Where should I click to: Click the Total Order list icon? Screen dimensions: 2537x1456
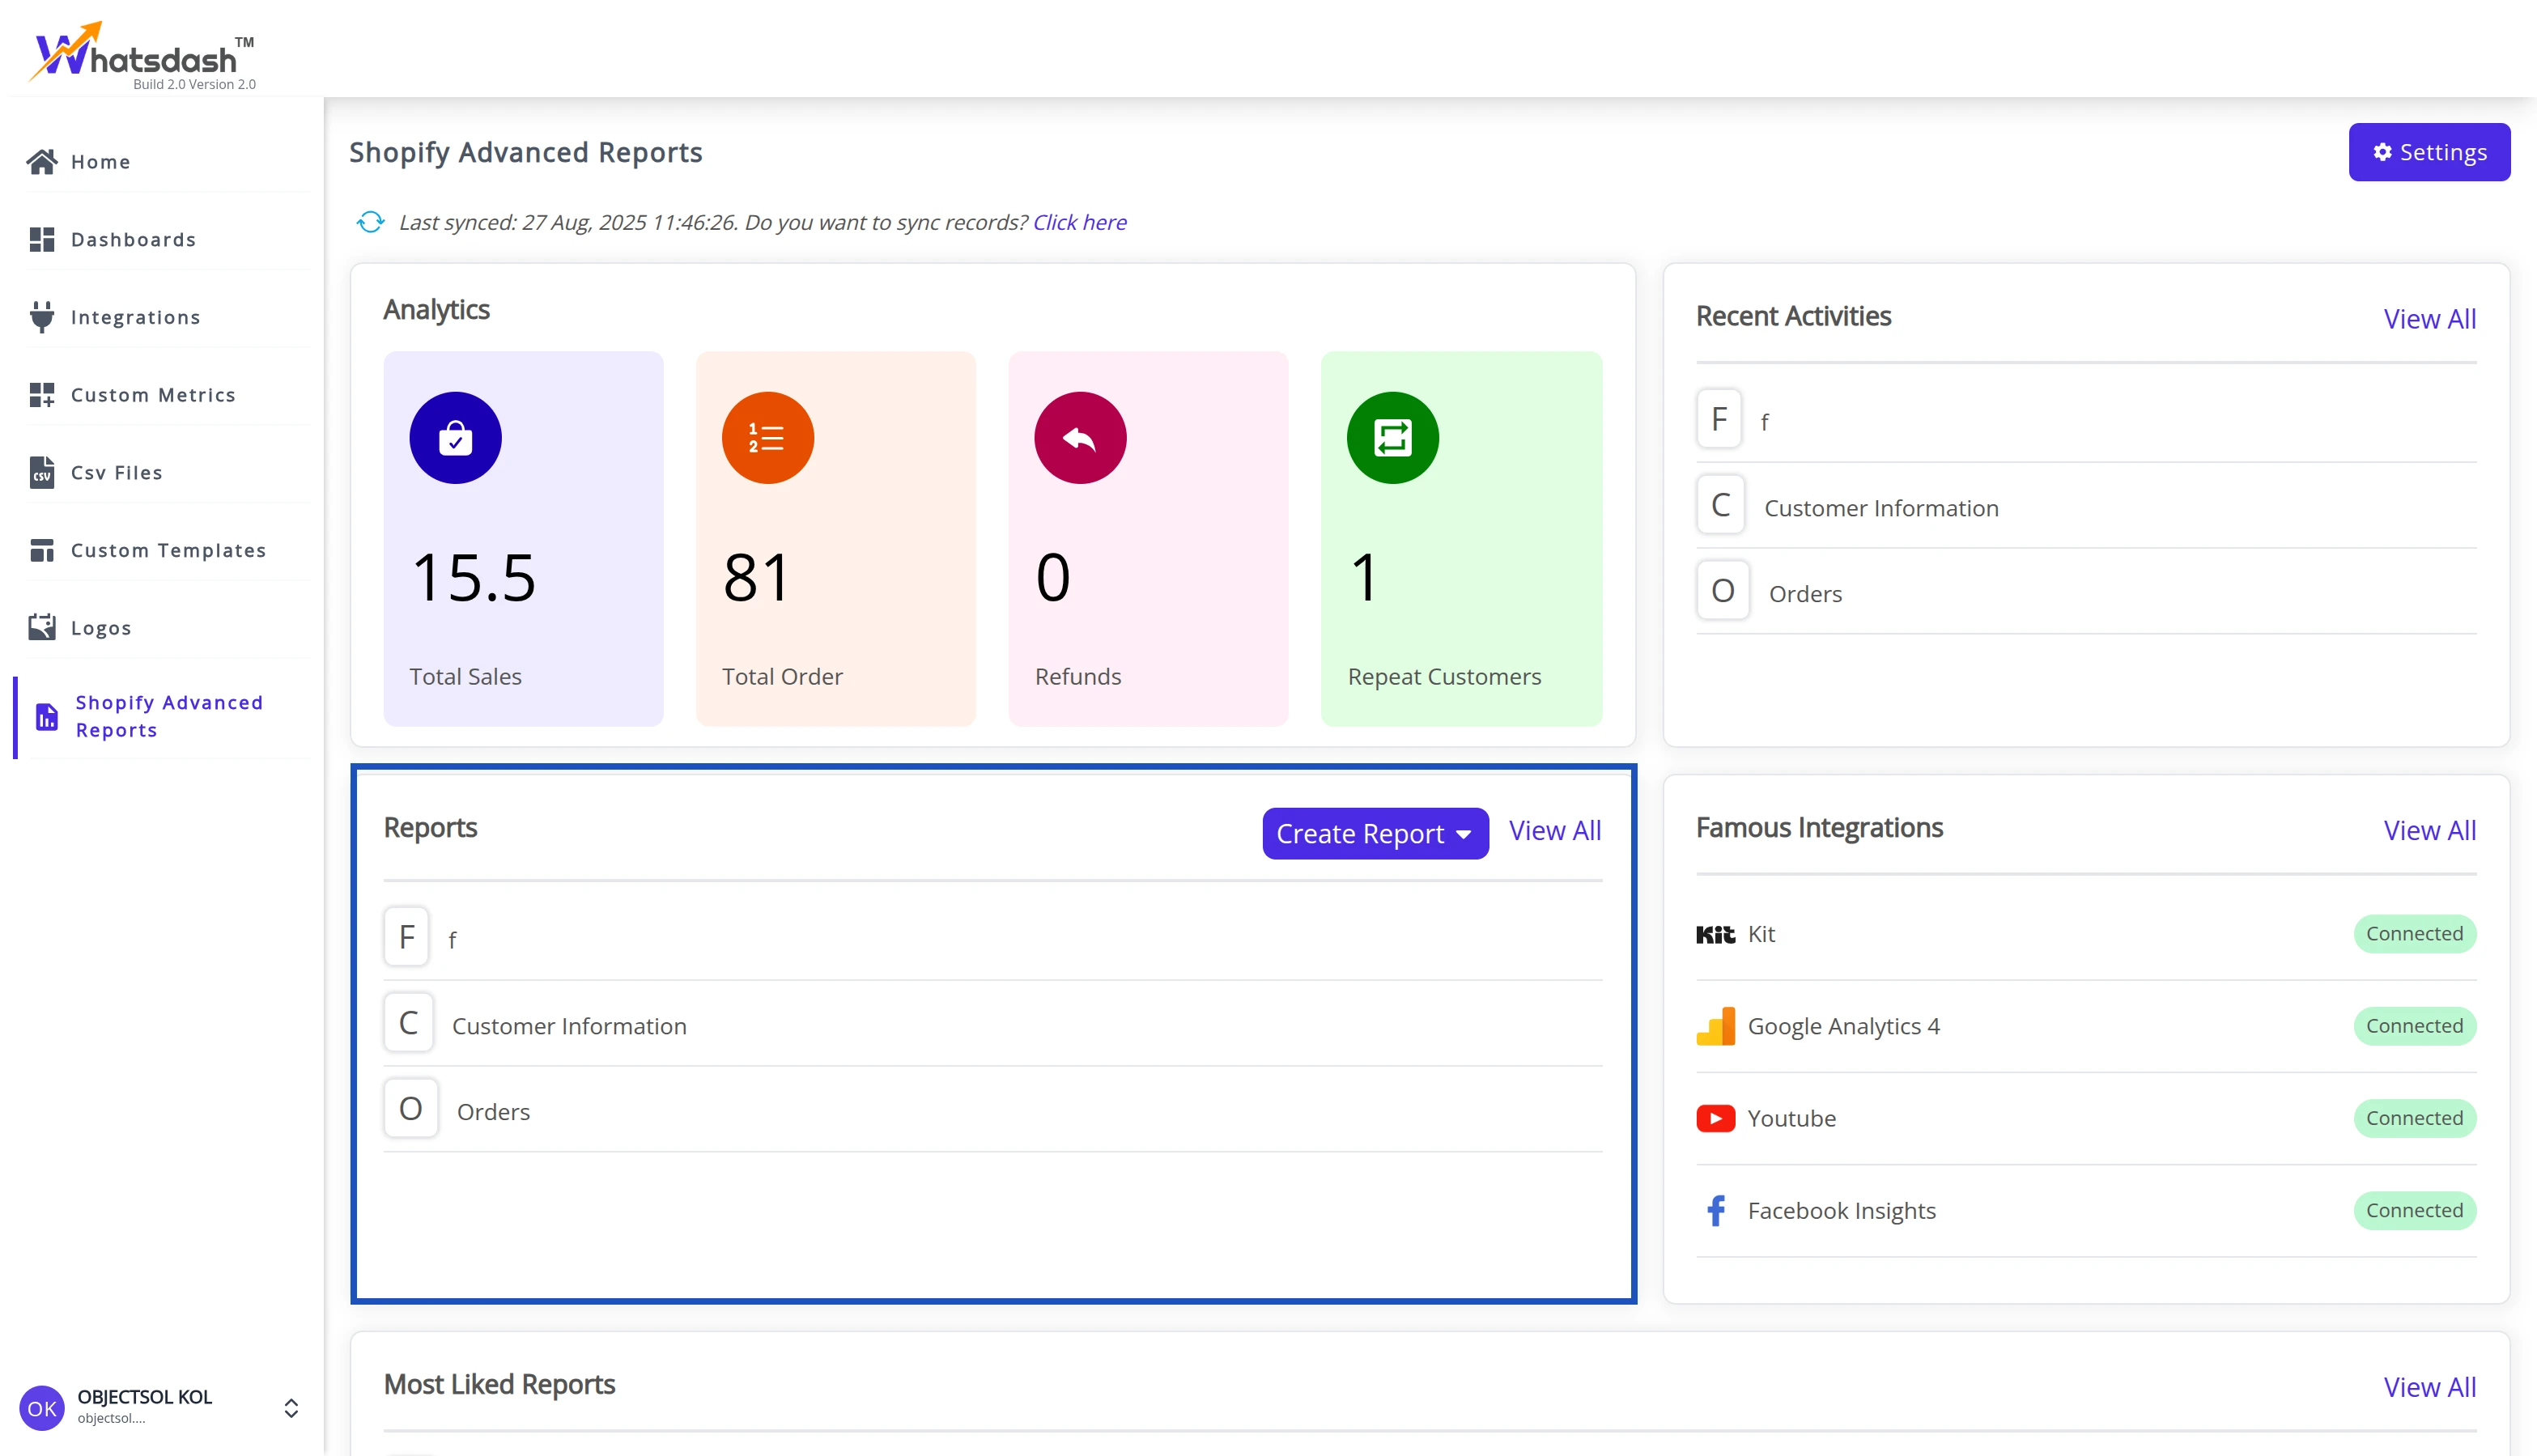(767, 438)
